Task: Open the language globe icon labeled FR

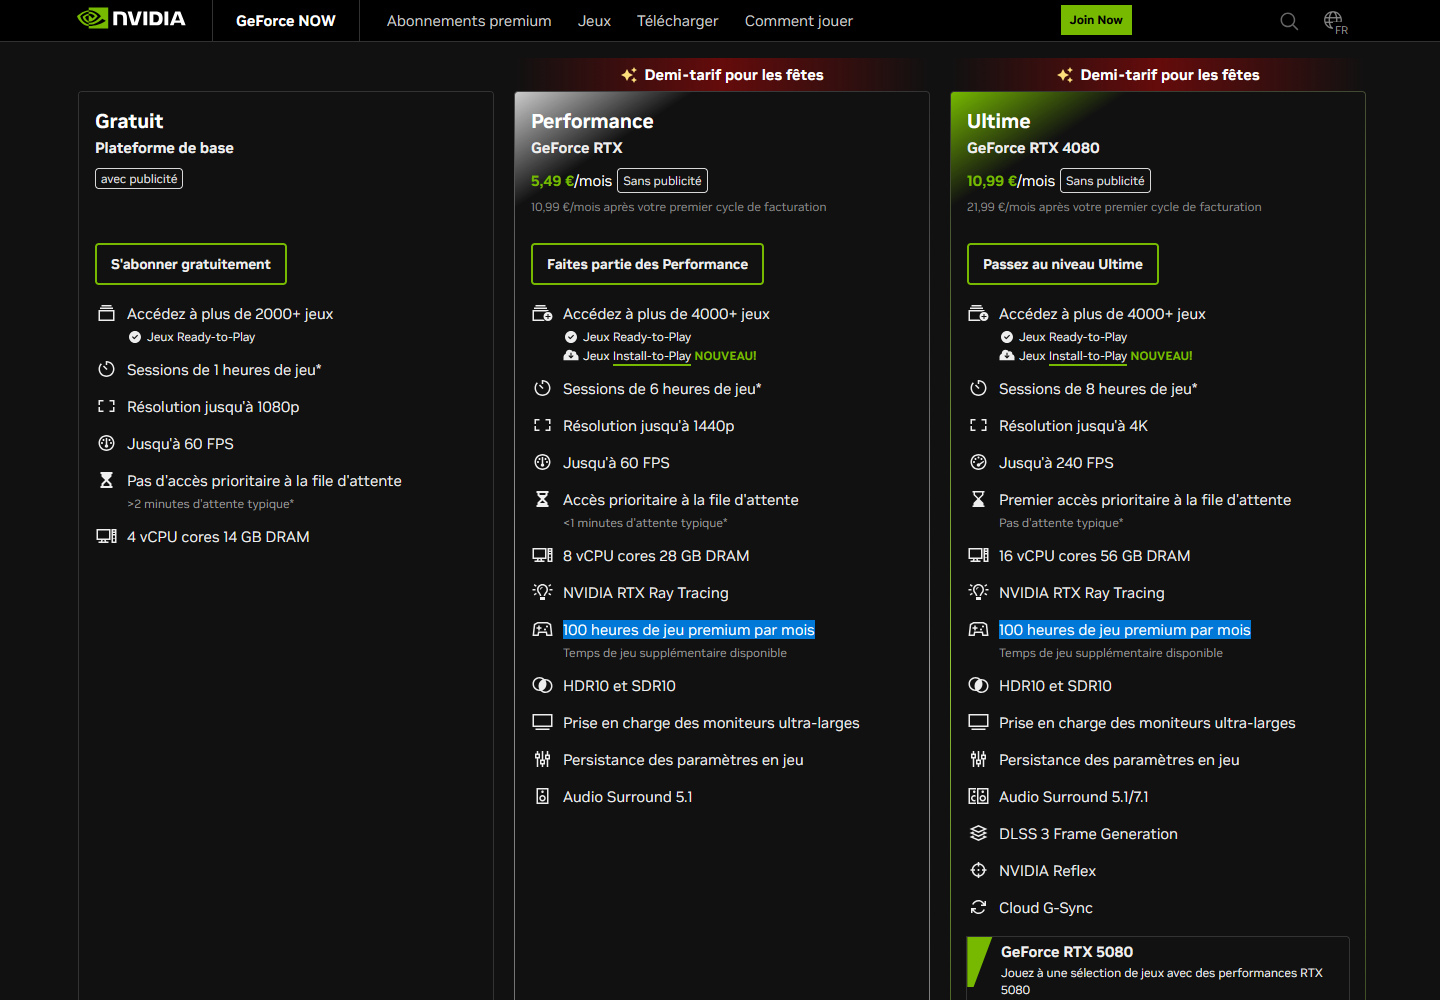Action: pos(1333,19)
